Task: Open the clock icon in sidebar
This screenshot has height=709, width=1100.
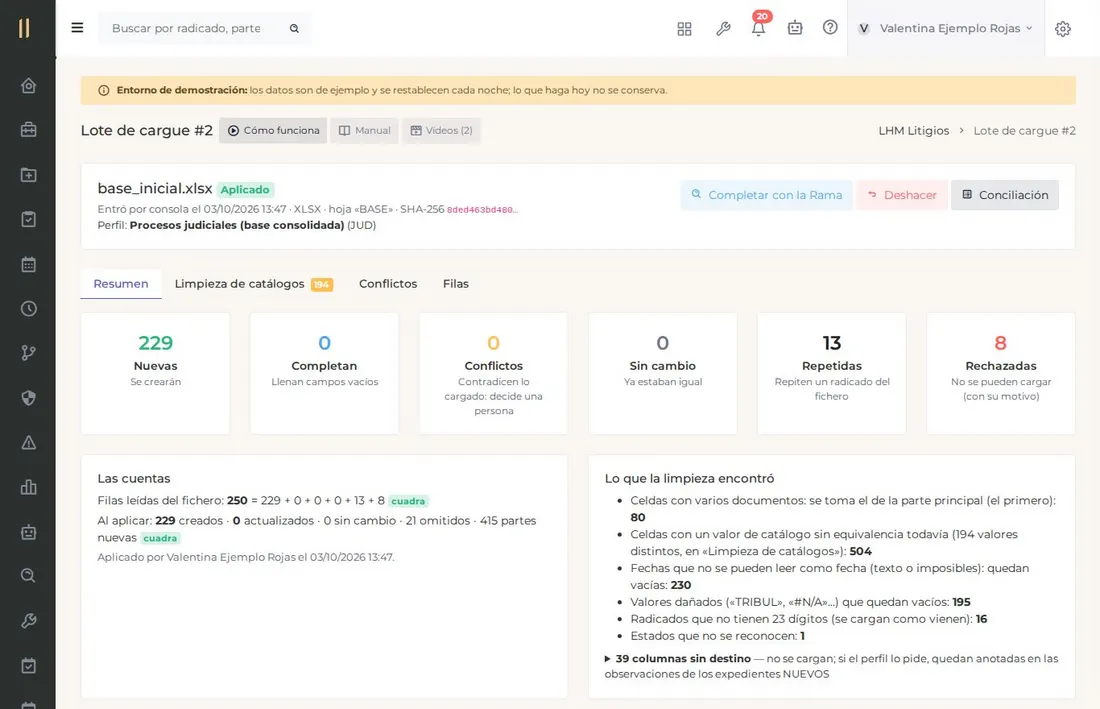Action: 28,309
